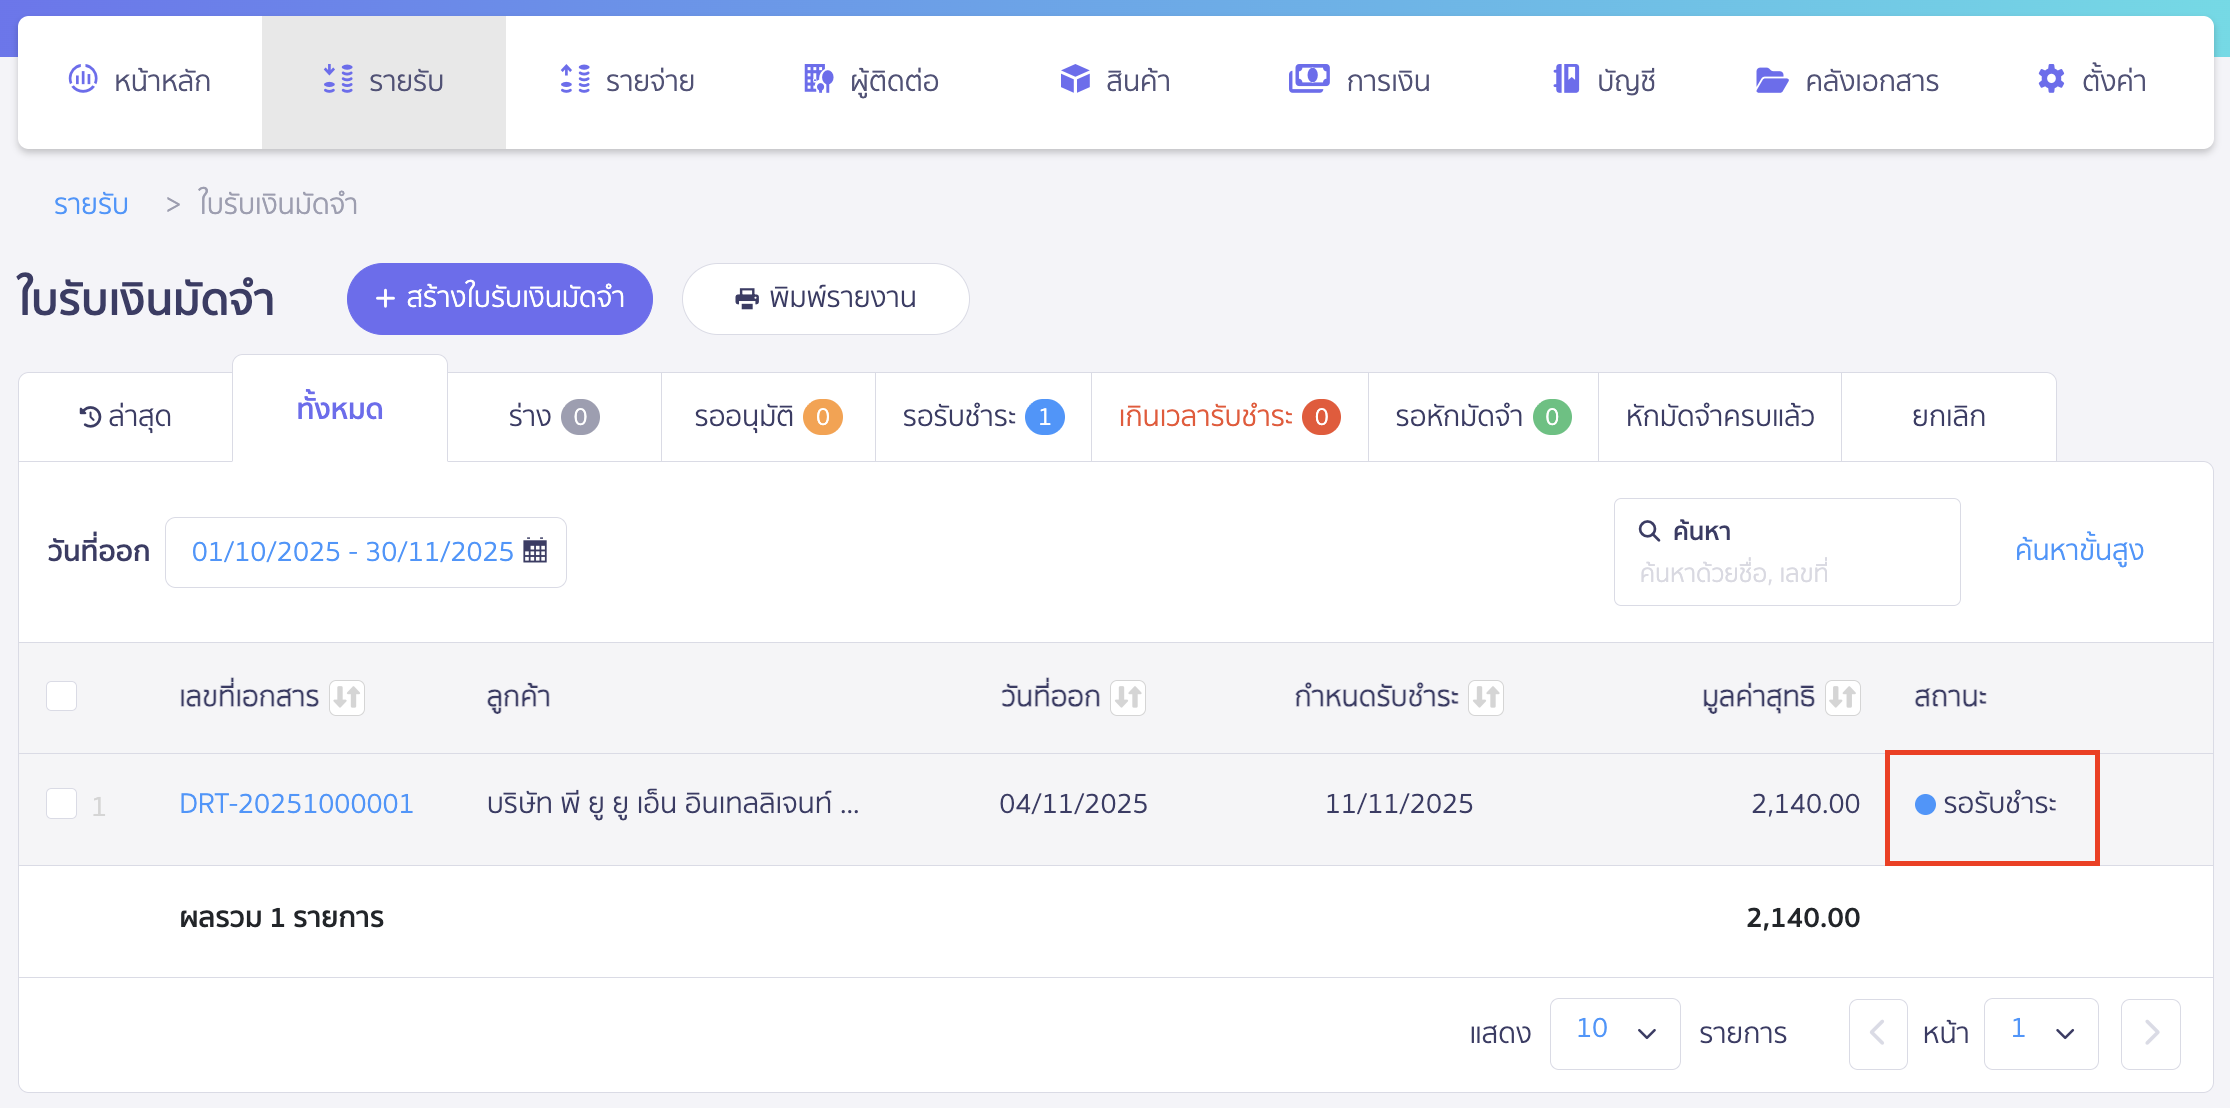Click สร้างใบรับเงินมัดจำ button
Image resolution: width=2230 pixels, height=1108 pixels.
coord(499,298)
